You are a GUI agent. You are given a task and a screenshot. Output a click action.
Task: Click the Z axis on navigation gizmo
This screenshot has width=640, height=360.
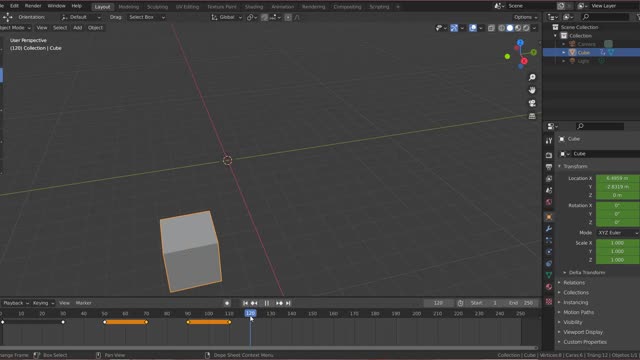(x=520, y=42)
